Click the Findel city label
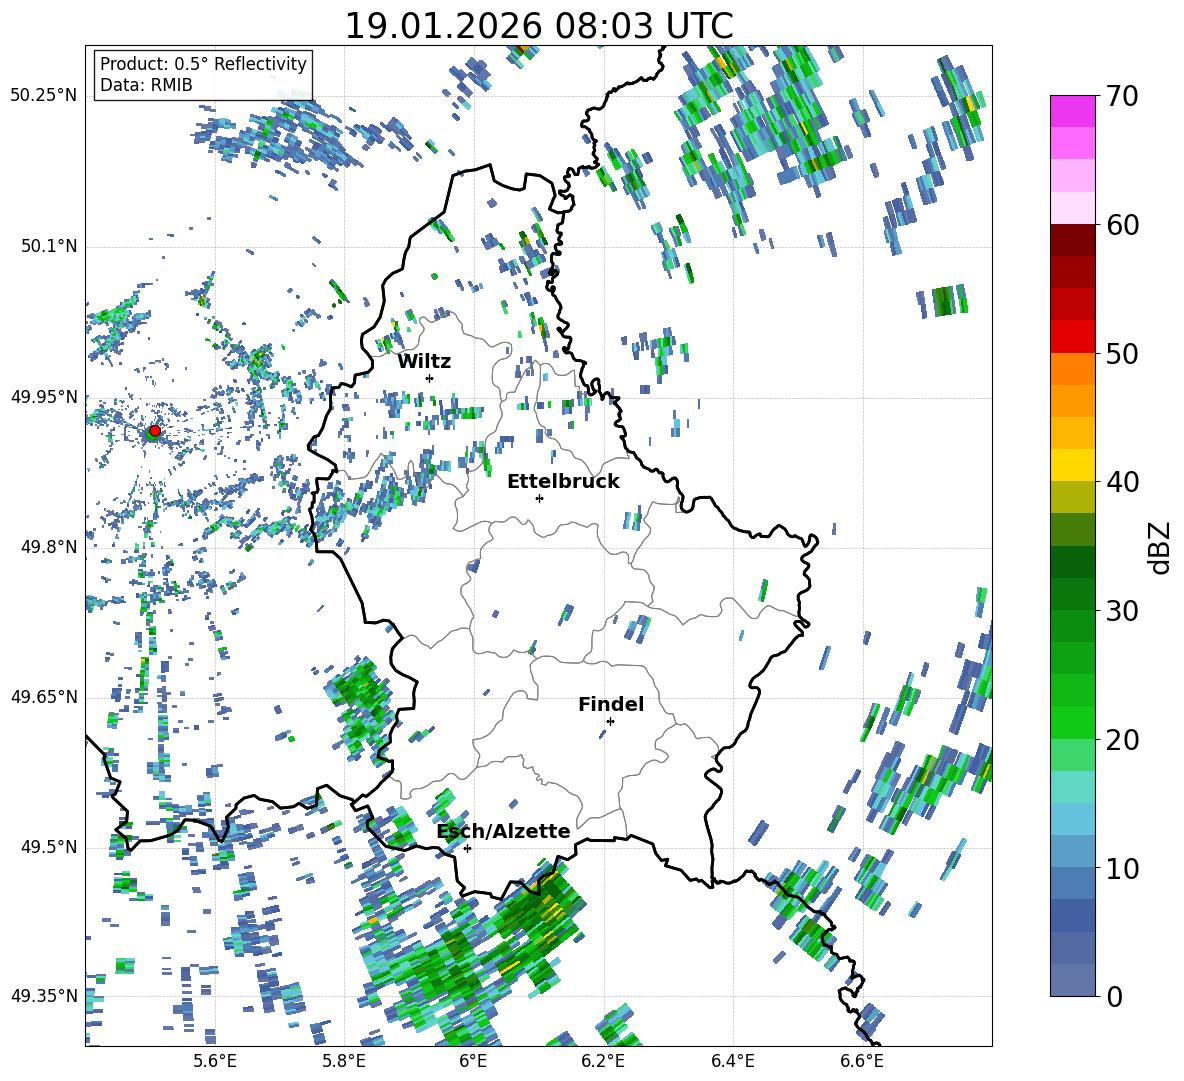The width and height of the screenshot is (1184, 1081). point(611,704)
